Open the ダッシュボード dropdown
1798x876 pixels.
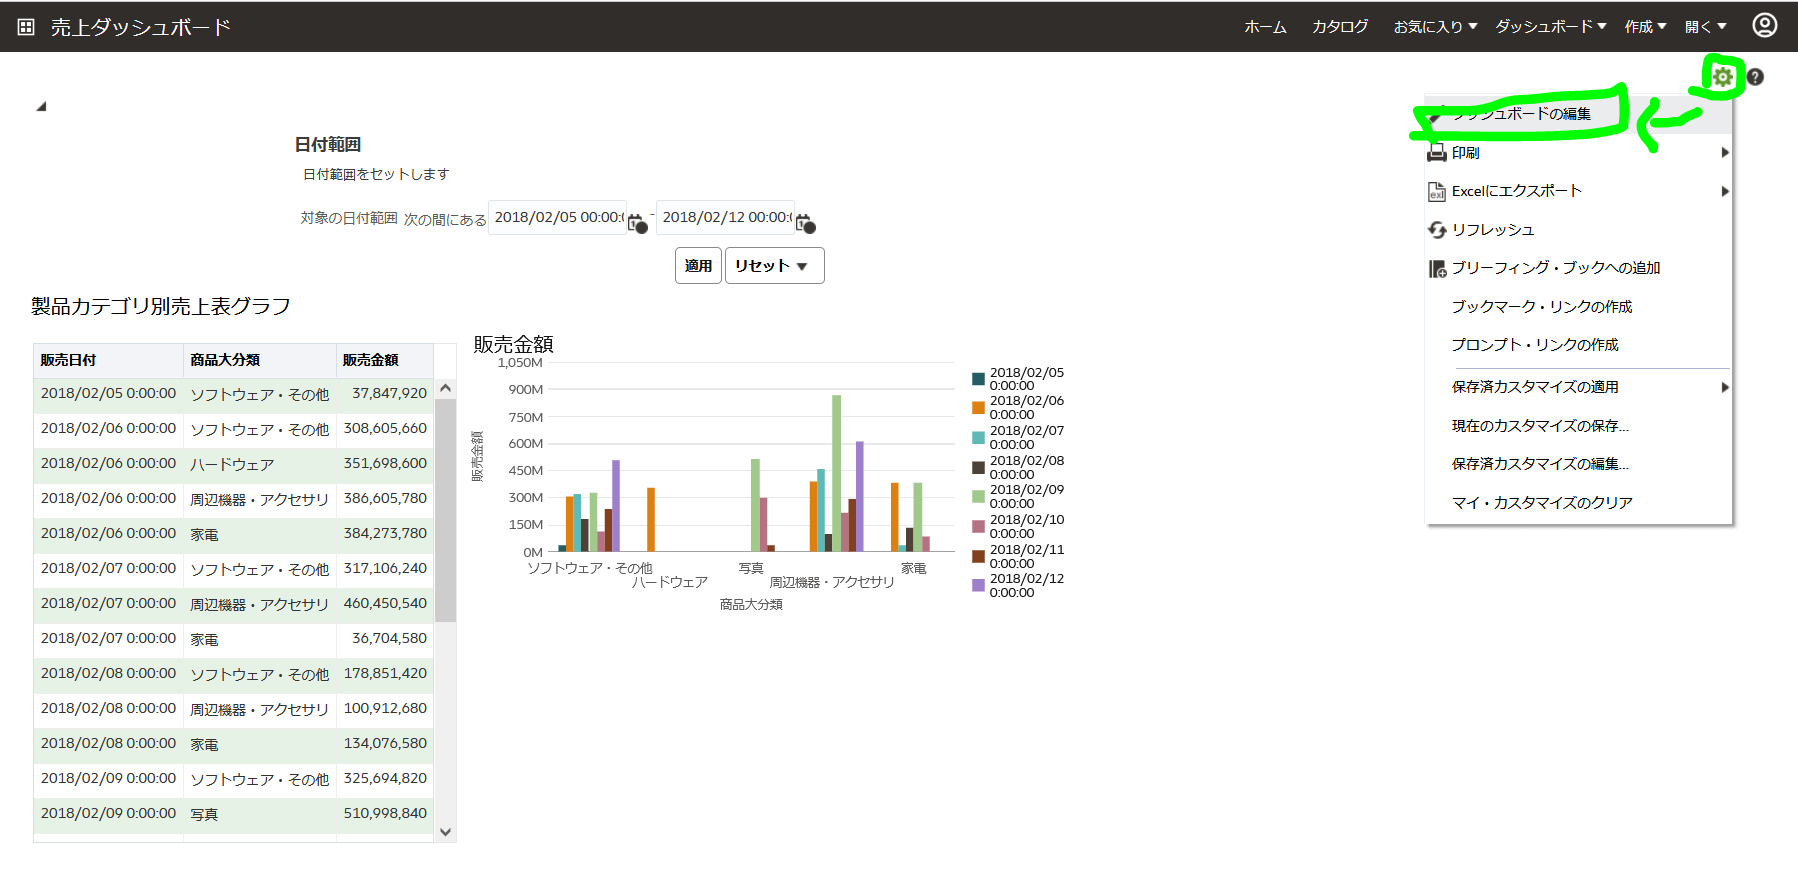[x=1551, y=27]
